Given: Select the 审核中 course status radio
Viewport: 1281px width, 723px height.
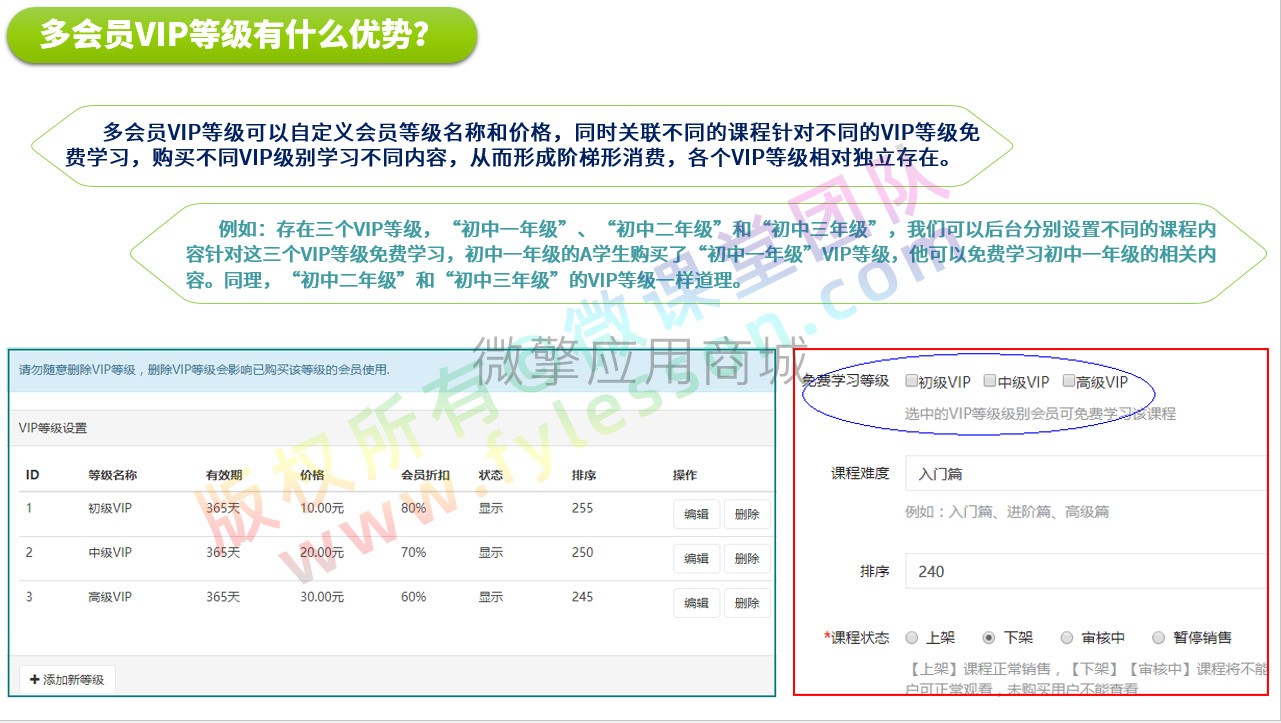Looking at the screenshot, I should 1067,638.
